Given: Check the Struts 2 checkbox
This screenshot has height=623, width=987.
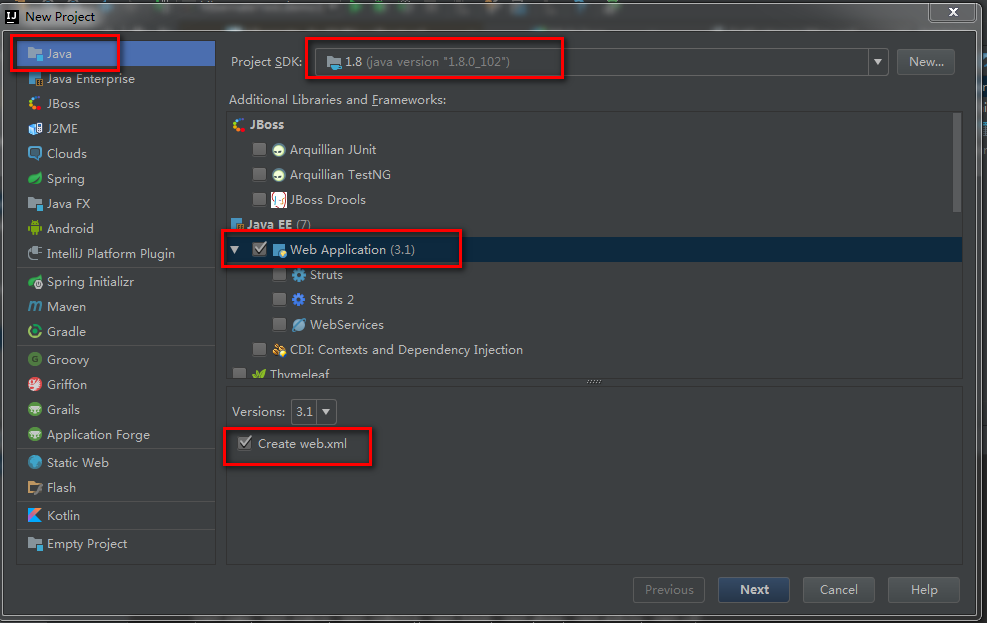Looking at the screenshot, I should tap(279, 300).
